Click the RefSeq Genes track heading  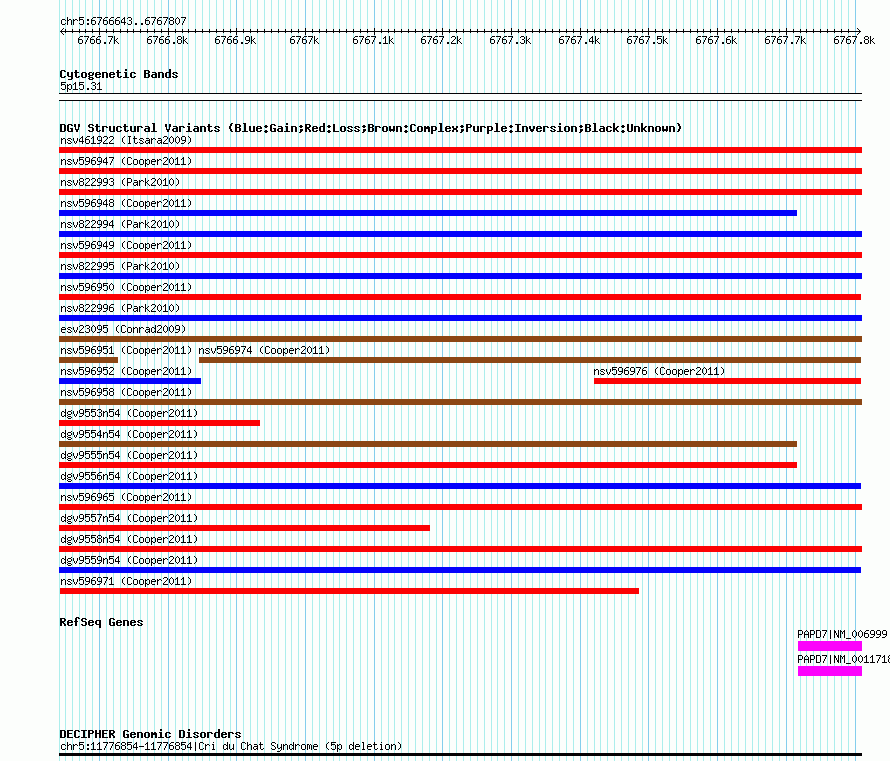coord(101,623)
